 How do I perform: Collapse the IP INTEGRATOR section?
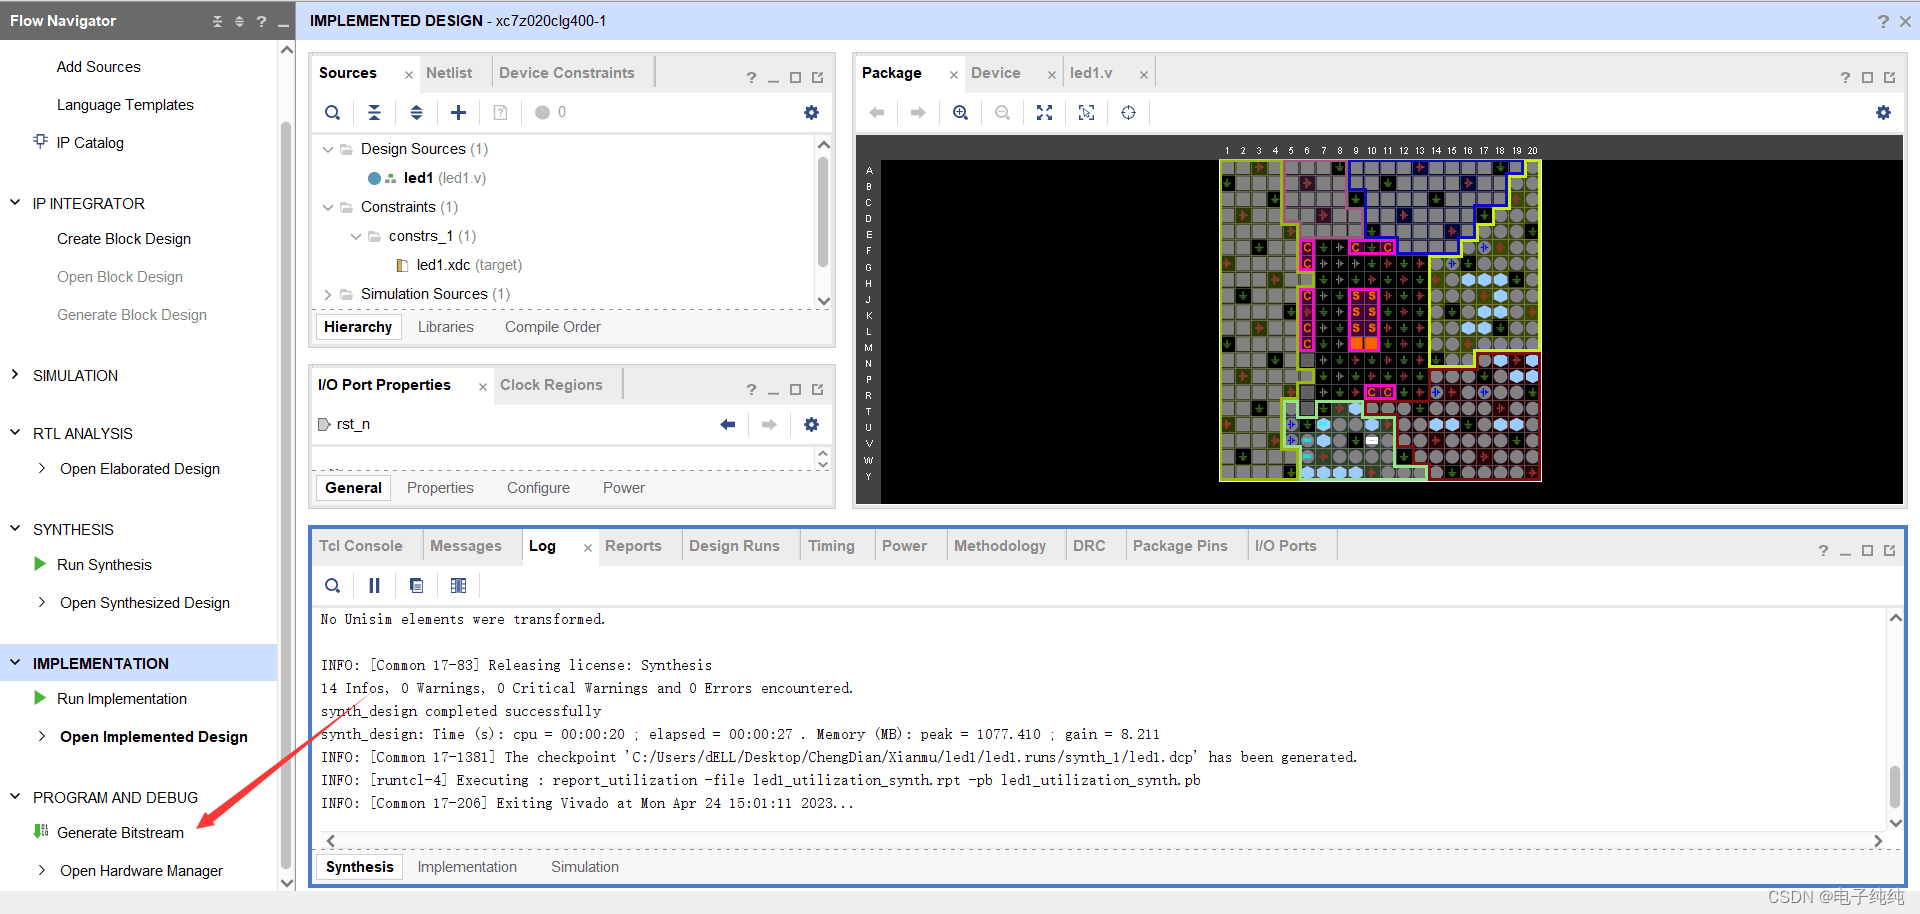point(15,203)
